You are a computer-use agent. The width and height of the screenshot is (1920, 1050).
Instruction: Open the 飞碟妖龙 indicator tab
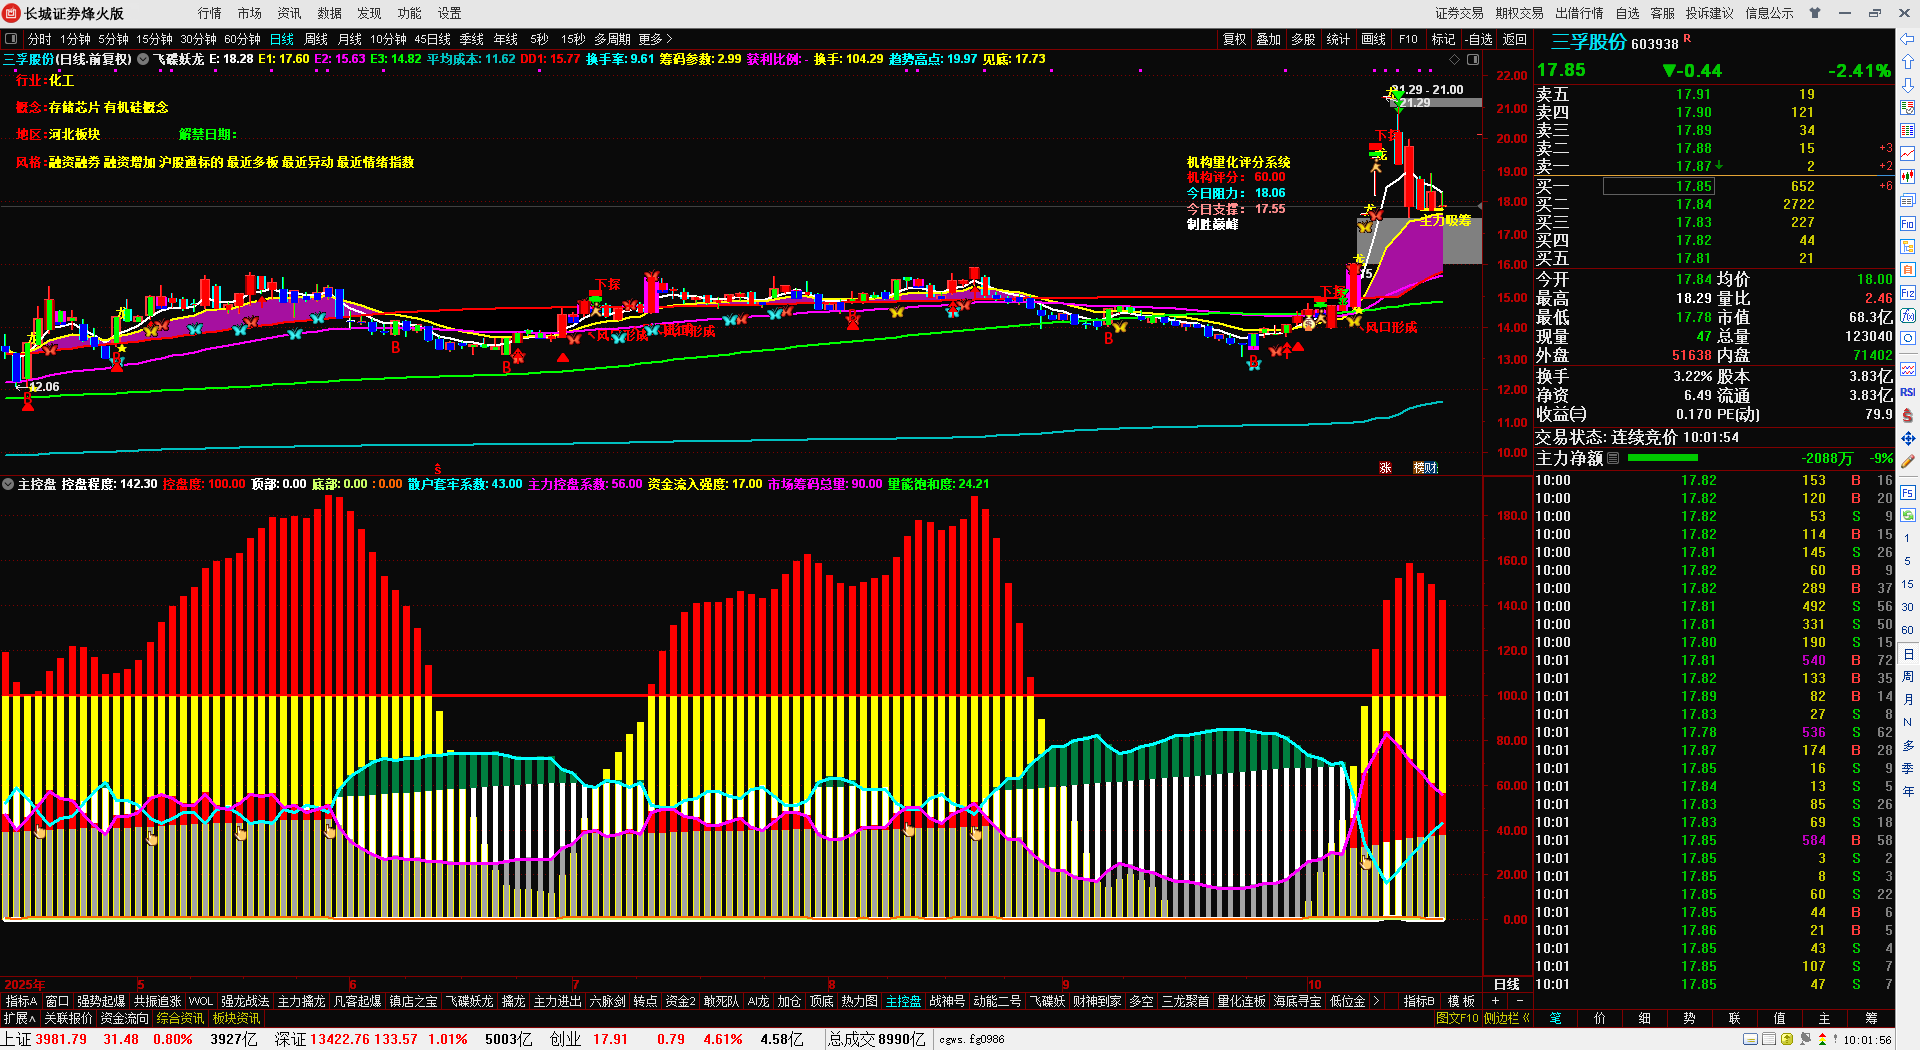pyautogui.click(x=469, y=1001)
